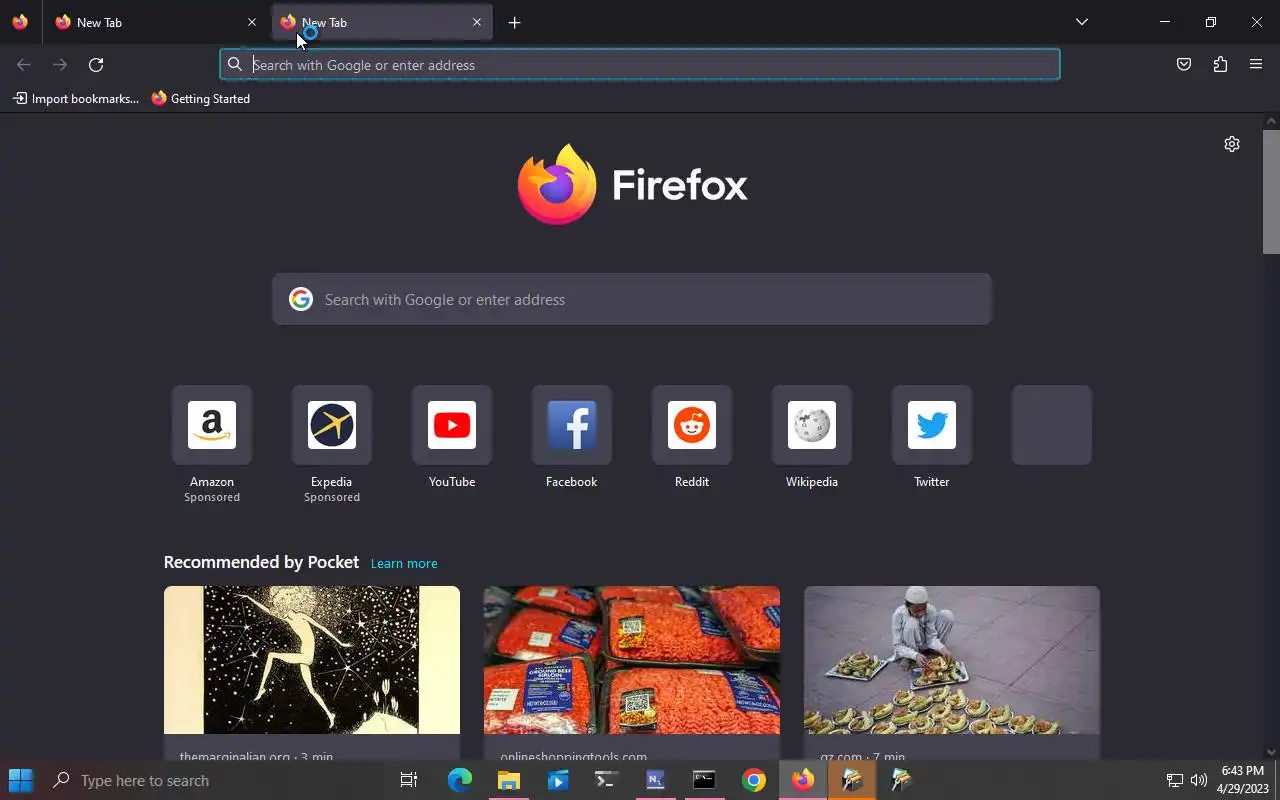Close the first New Tab
This screenshot has width=1280, height=800.
point(252,22)
